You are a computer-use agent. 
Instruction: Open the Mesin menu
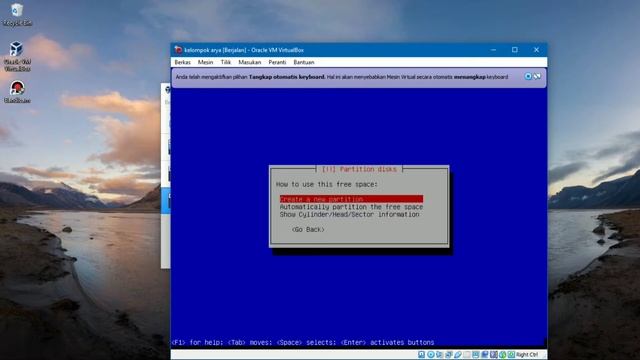click(x=205, y=62)
